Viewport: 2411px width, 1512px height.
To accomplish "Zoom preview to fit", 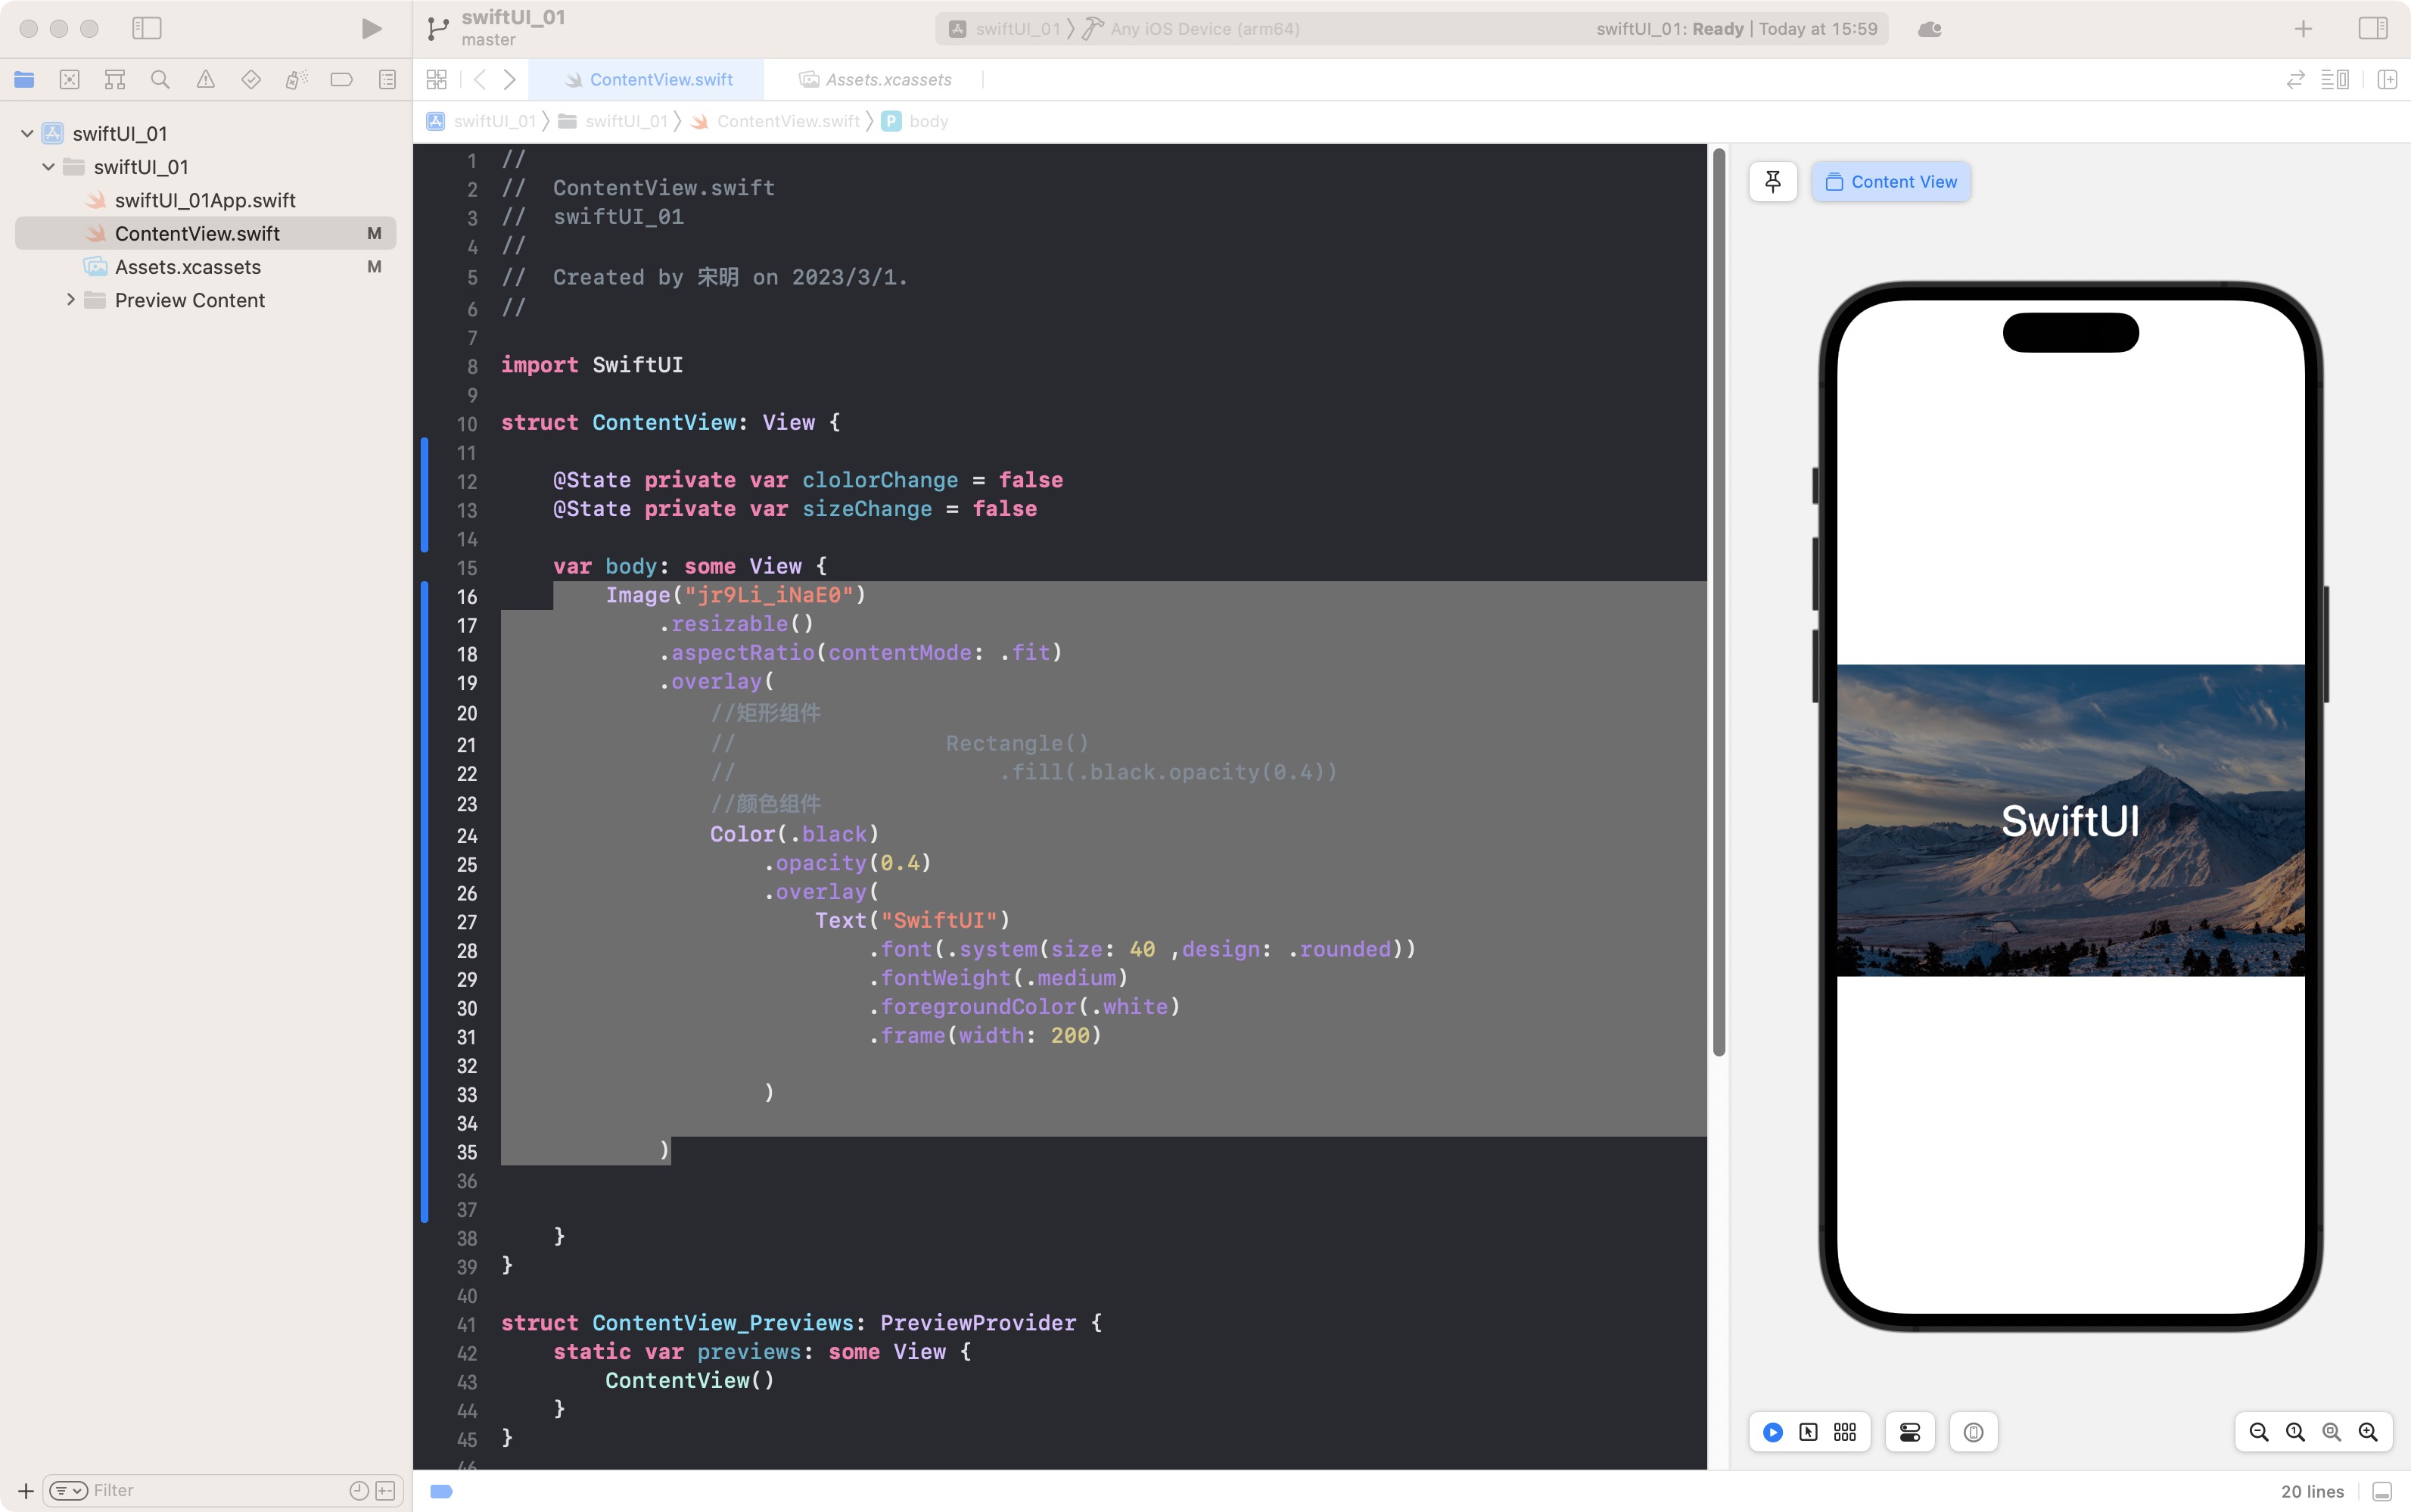I will (2331, 1432).
